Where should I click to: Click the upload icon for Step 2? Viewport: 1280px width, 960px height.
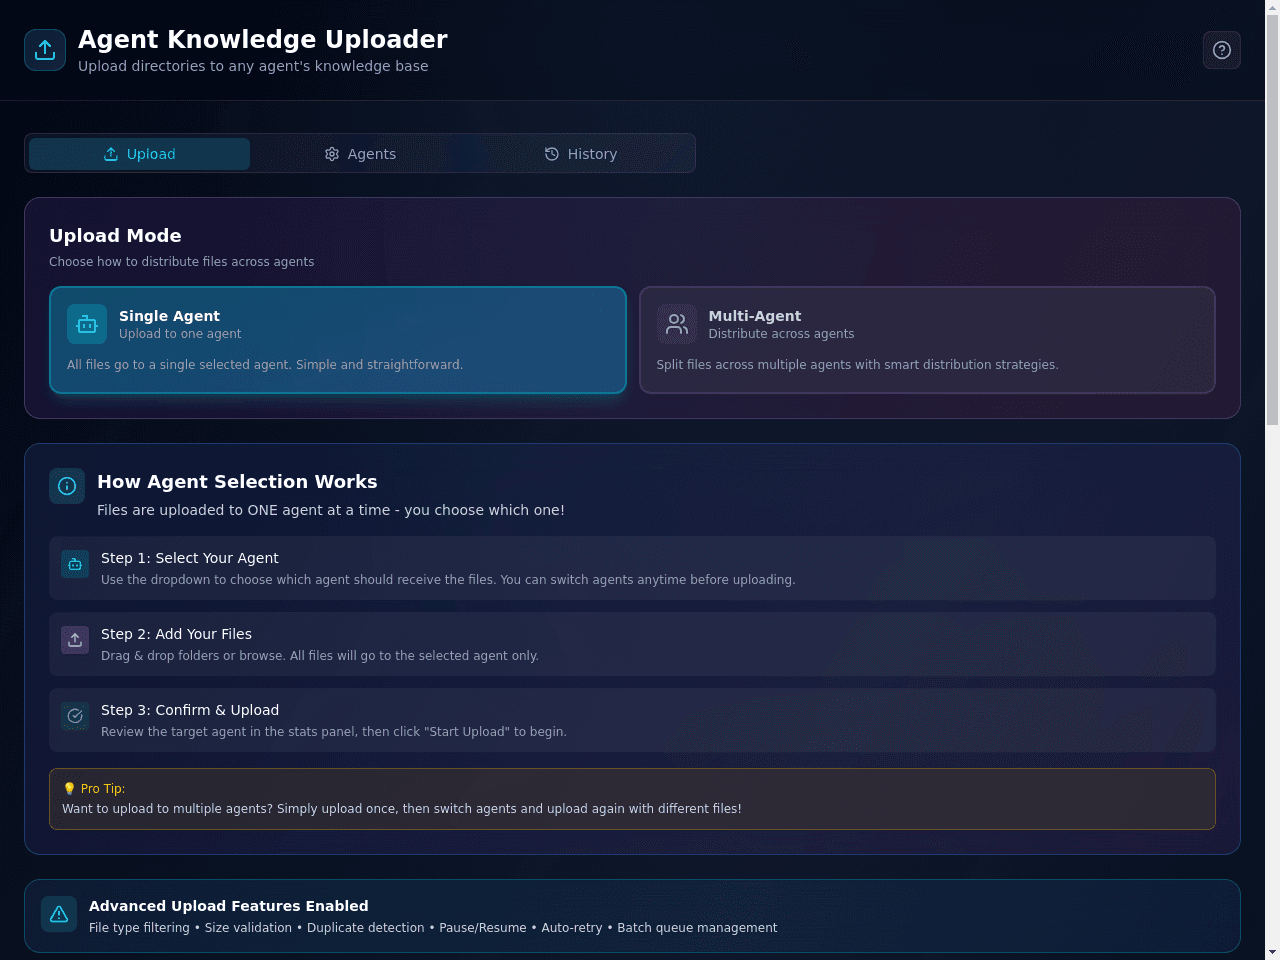(x=75, y=640)
